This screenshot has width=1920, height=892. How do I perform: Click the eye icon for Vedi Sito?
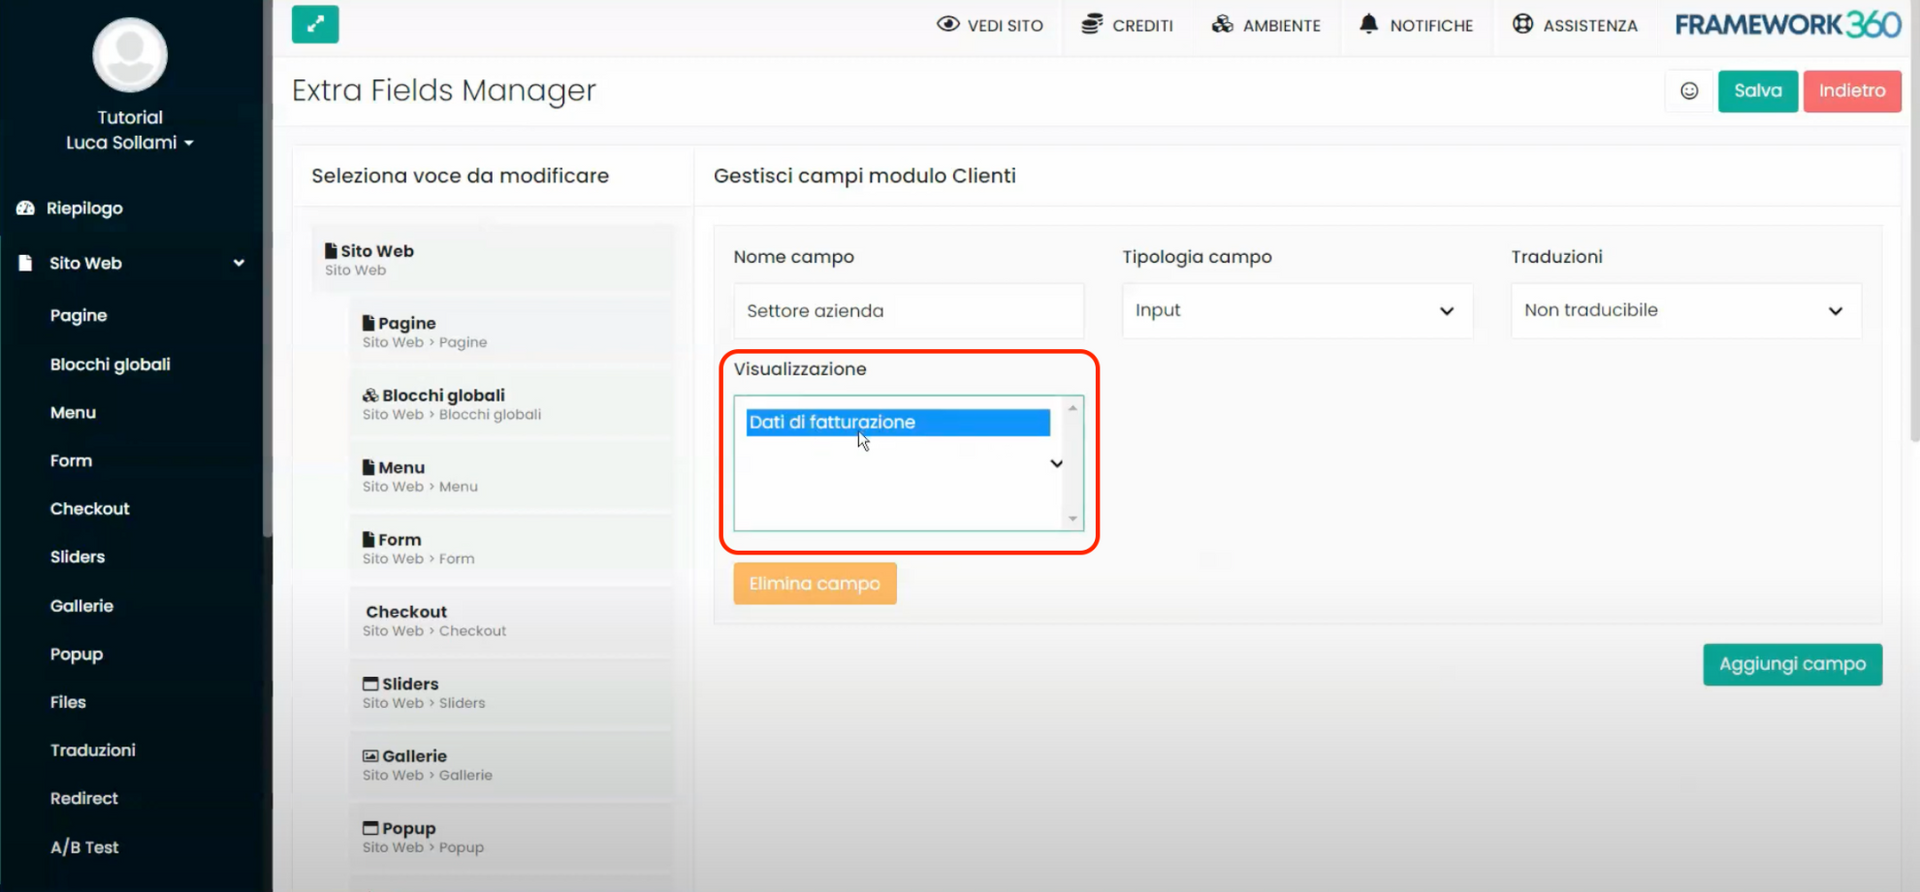click(947, 24)
